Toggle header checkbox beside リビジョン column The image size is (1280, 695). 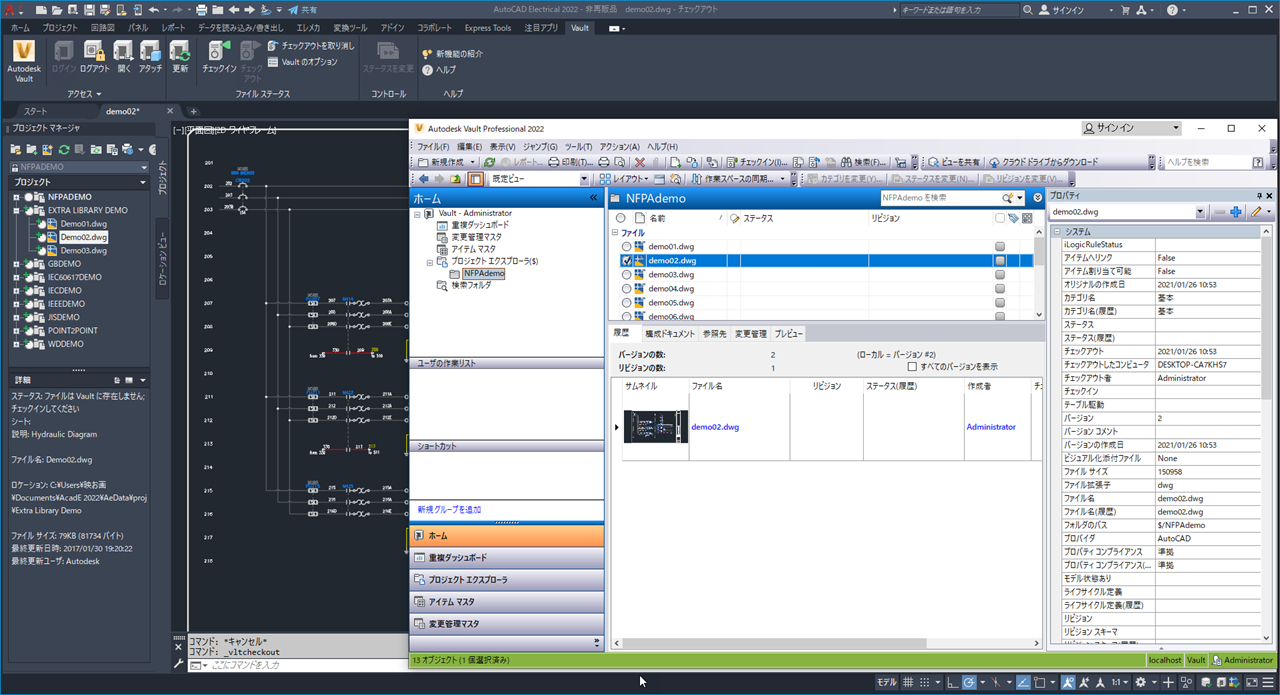1000,218
